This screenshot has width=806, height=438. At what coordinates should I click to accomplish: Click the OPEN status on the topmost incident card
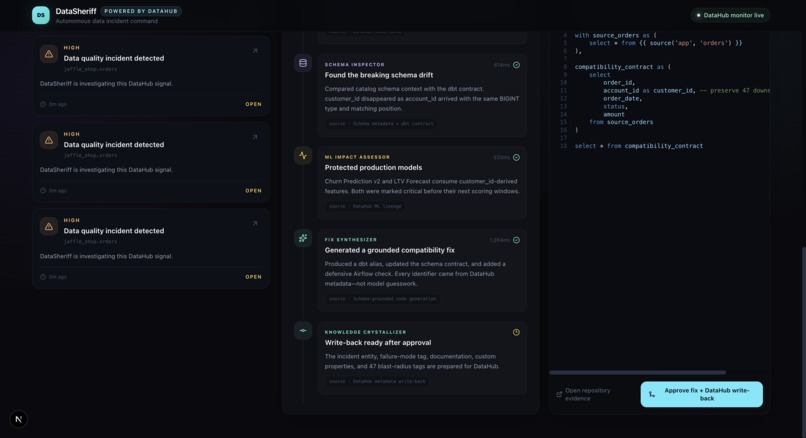pyautogui.click(x=253, y=104)
